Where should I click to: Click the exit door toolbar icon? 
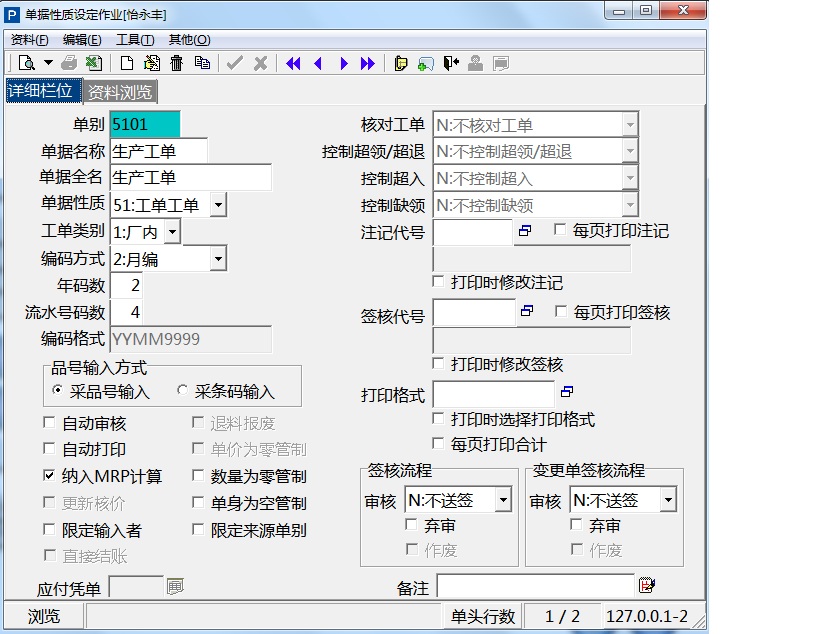[x=451, y=63]
